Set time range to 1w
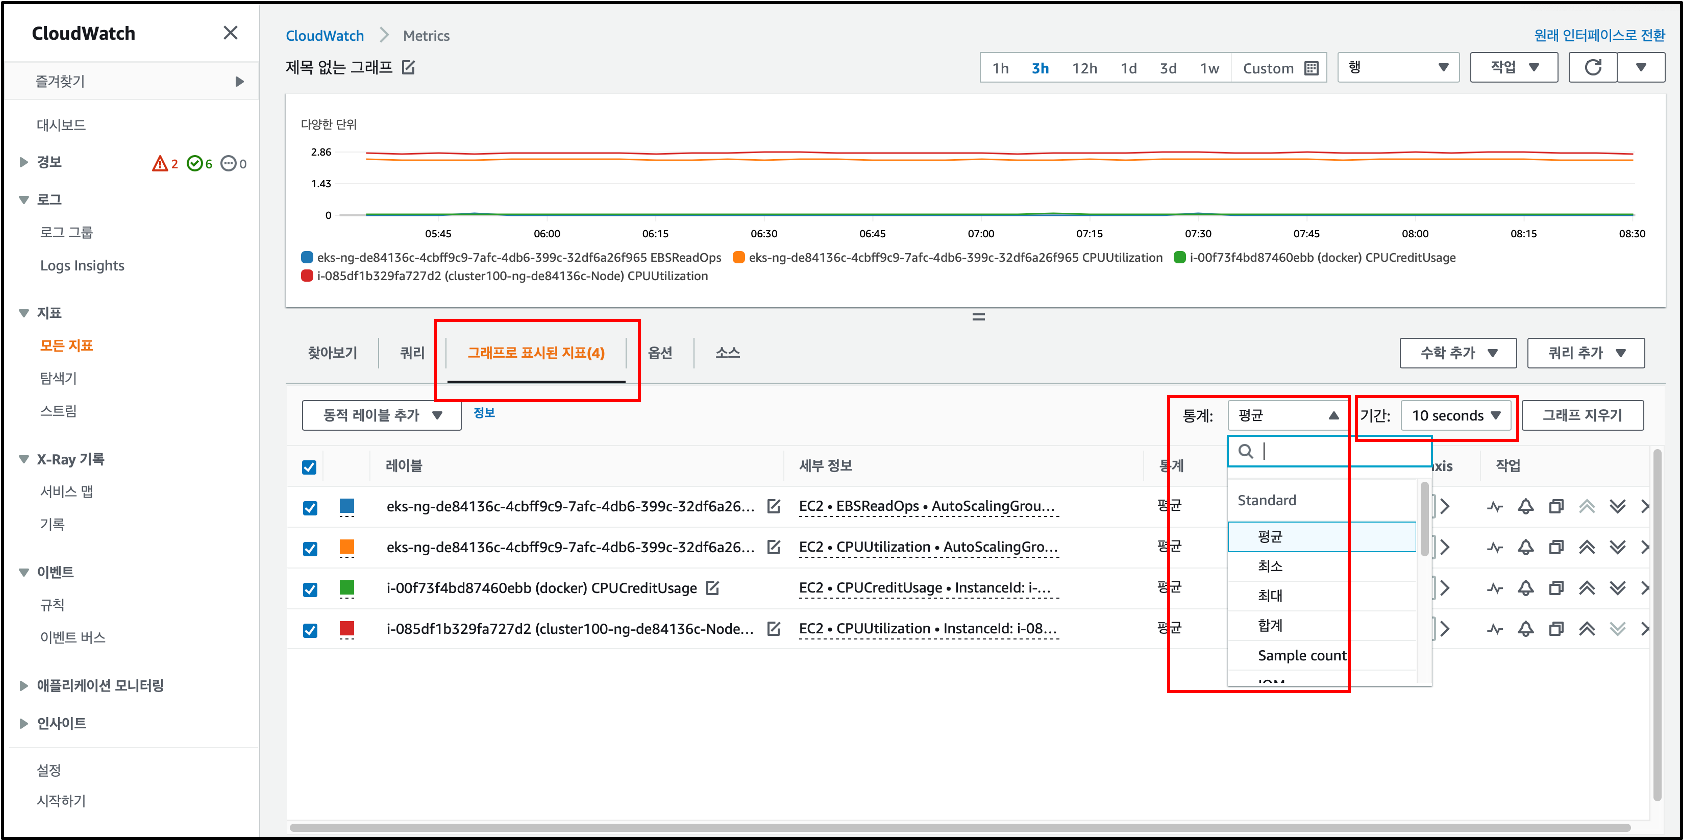The width and height of the screenshot is (1684, 840). (x=1209, y=68)
